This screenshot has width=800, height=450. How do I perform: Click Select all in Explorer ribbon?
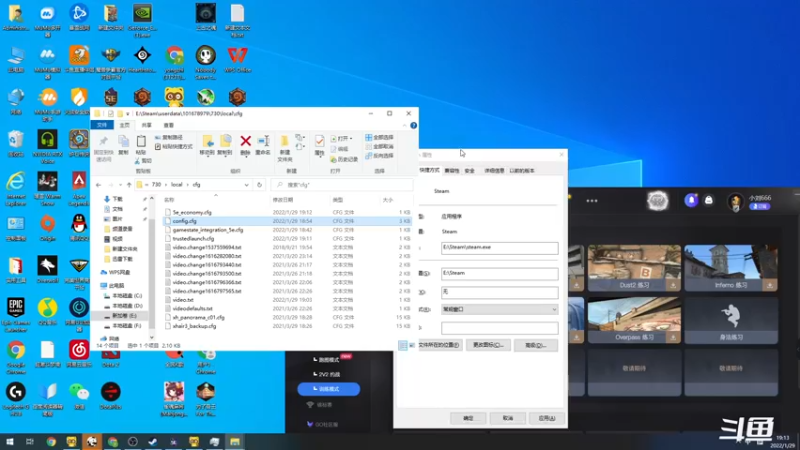pyautogui.click(x=379, y=137)
